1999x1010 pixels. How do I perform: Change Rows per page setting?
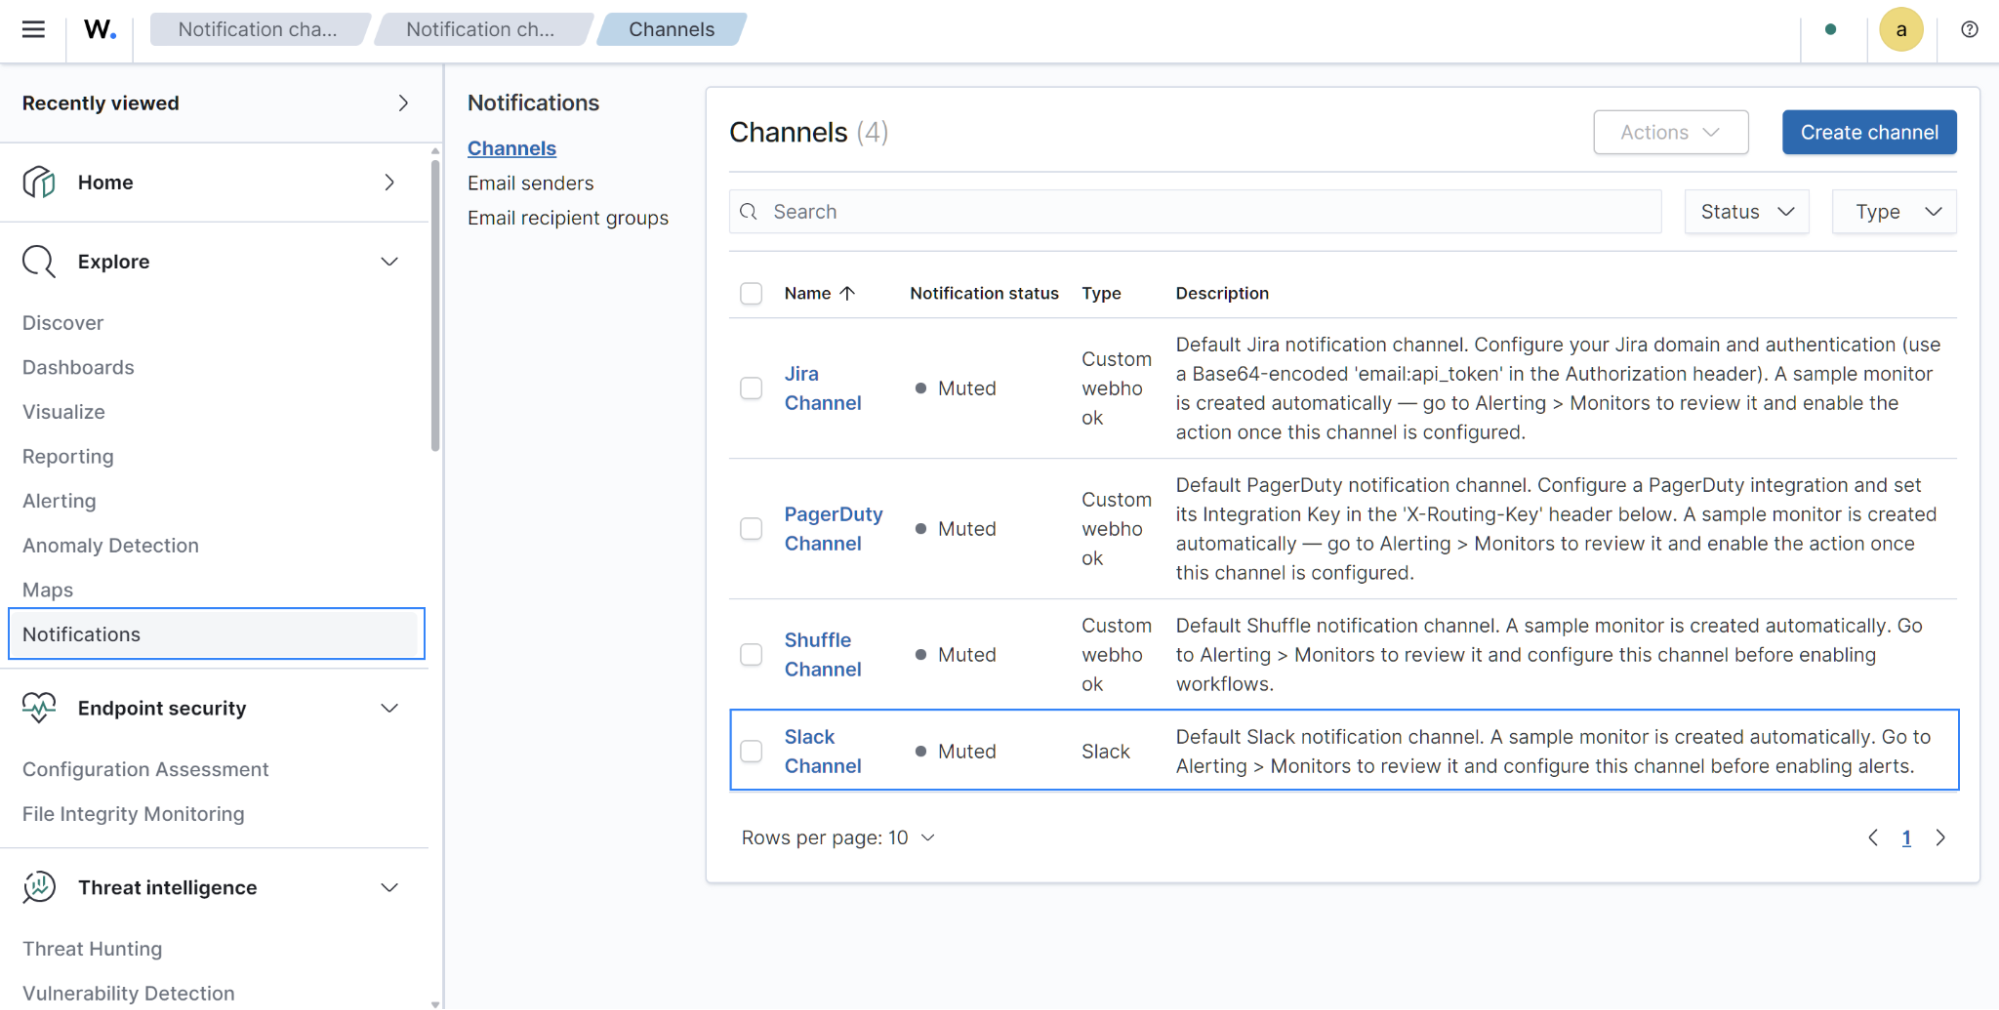838,838
